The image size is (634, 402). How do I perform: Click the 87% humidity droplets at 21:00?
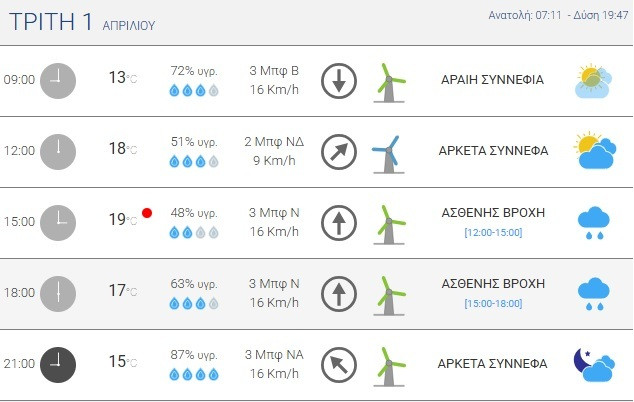click(193, 375)
